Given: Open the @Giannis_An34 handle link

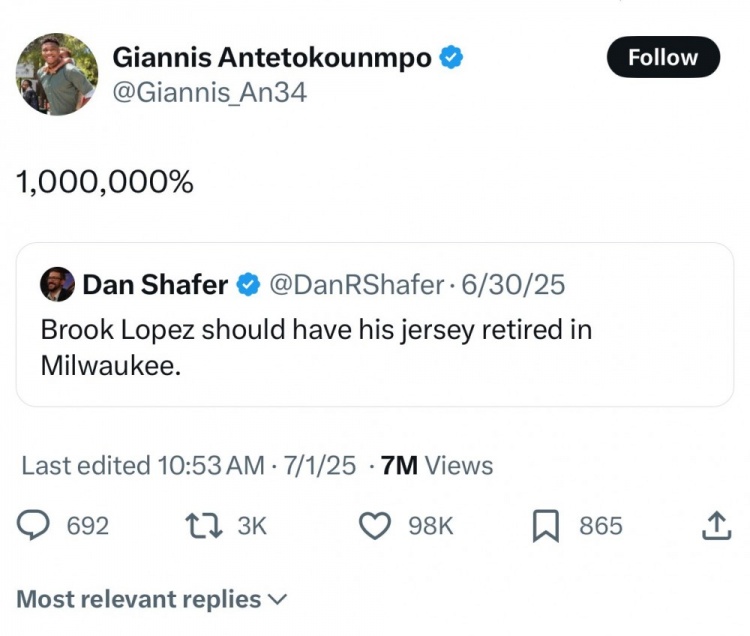Looking at the screenshot, I should coord(209,93).
